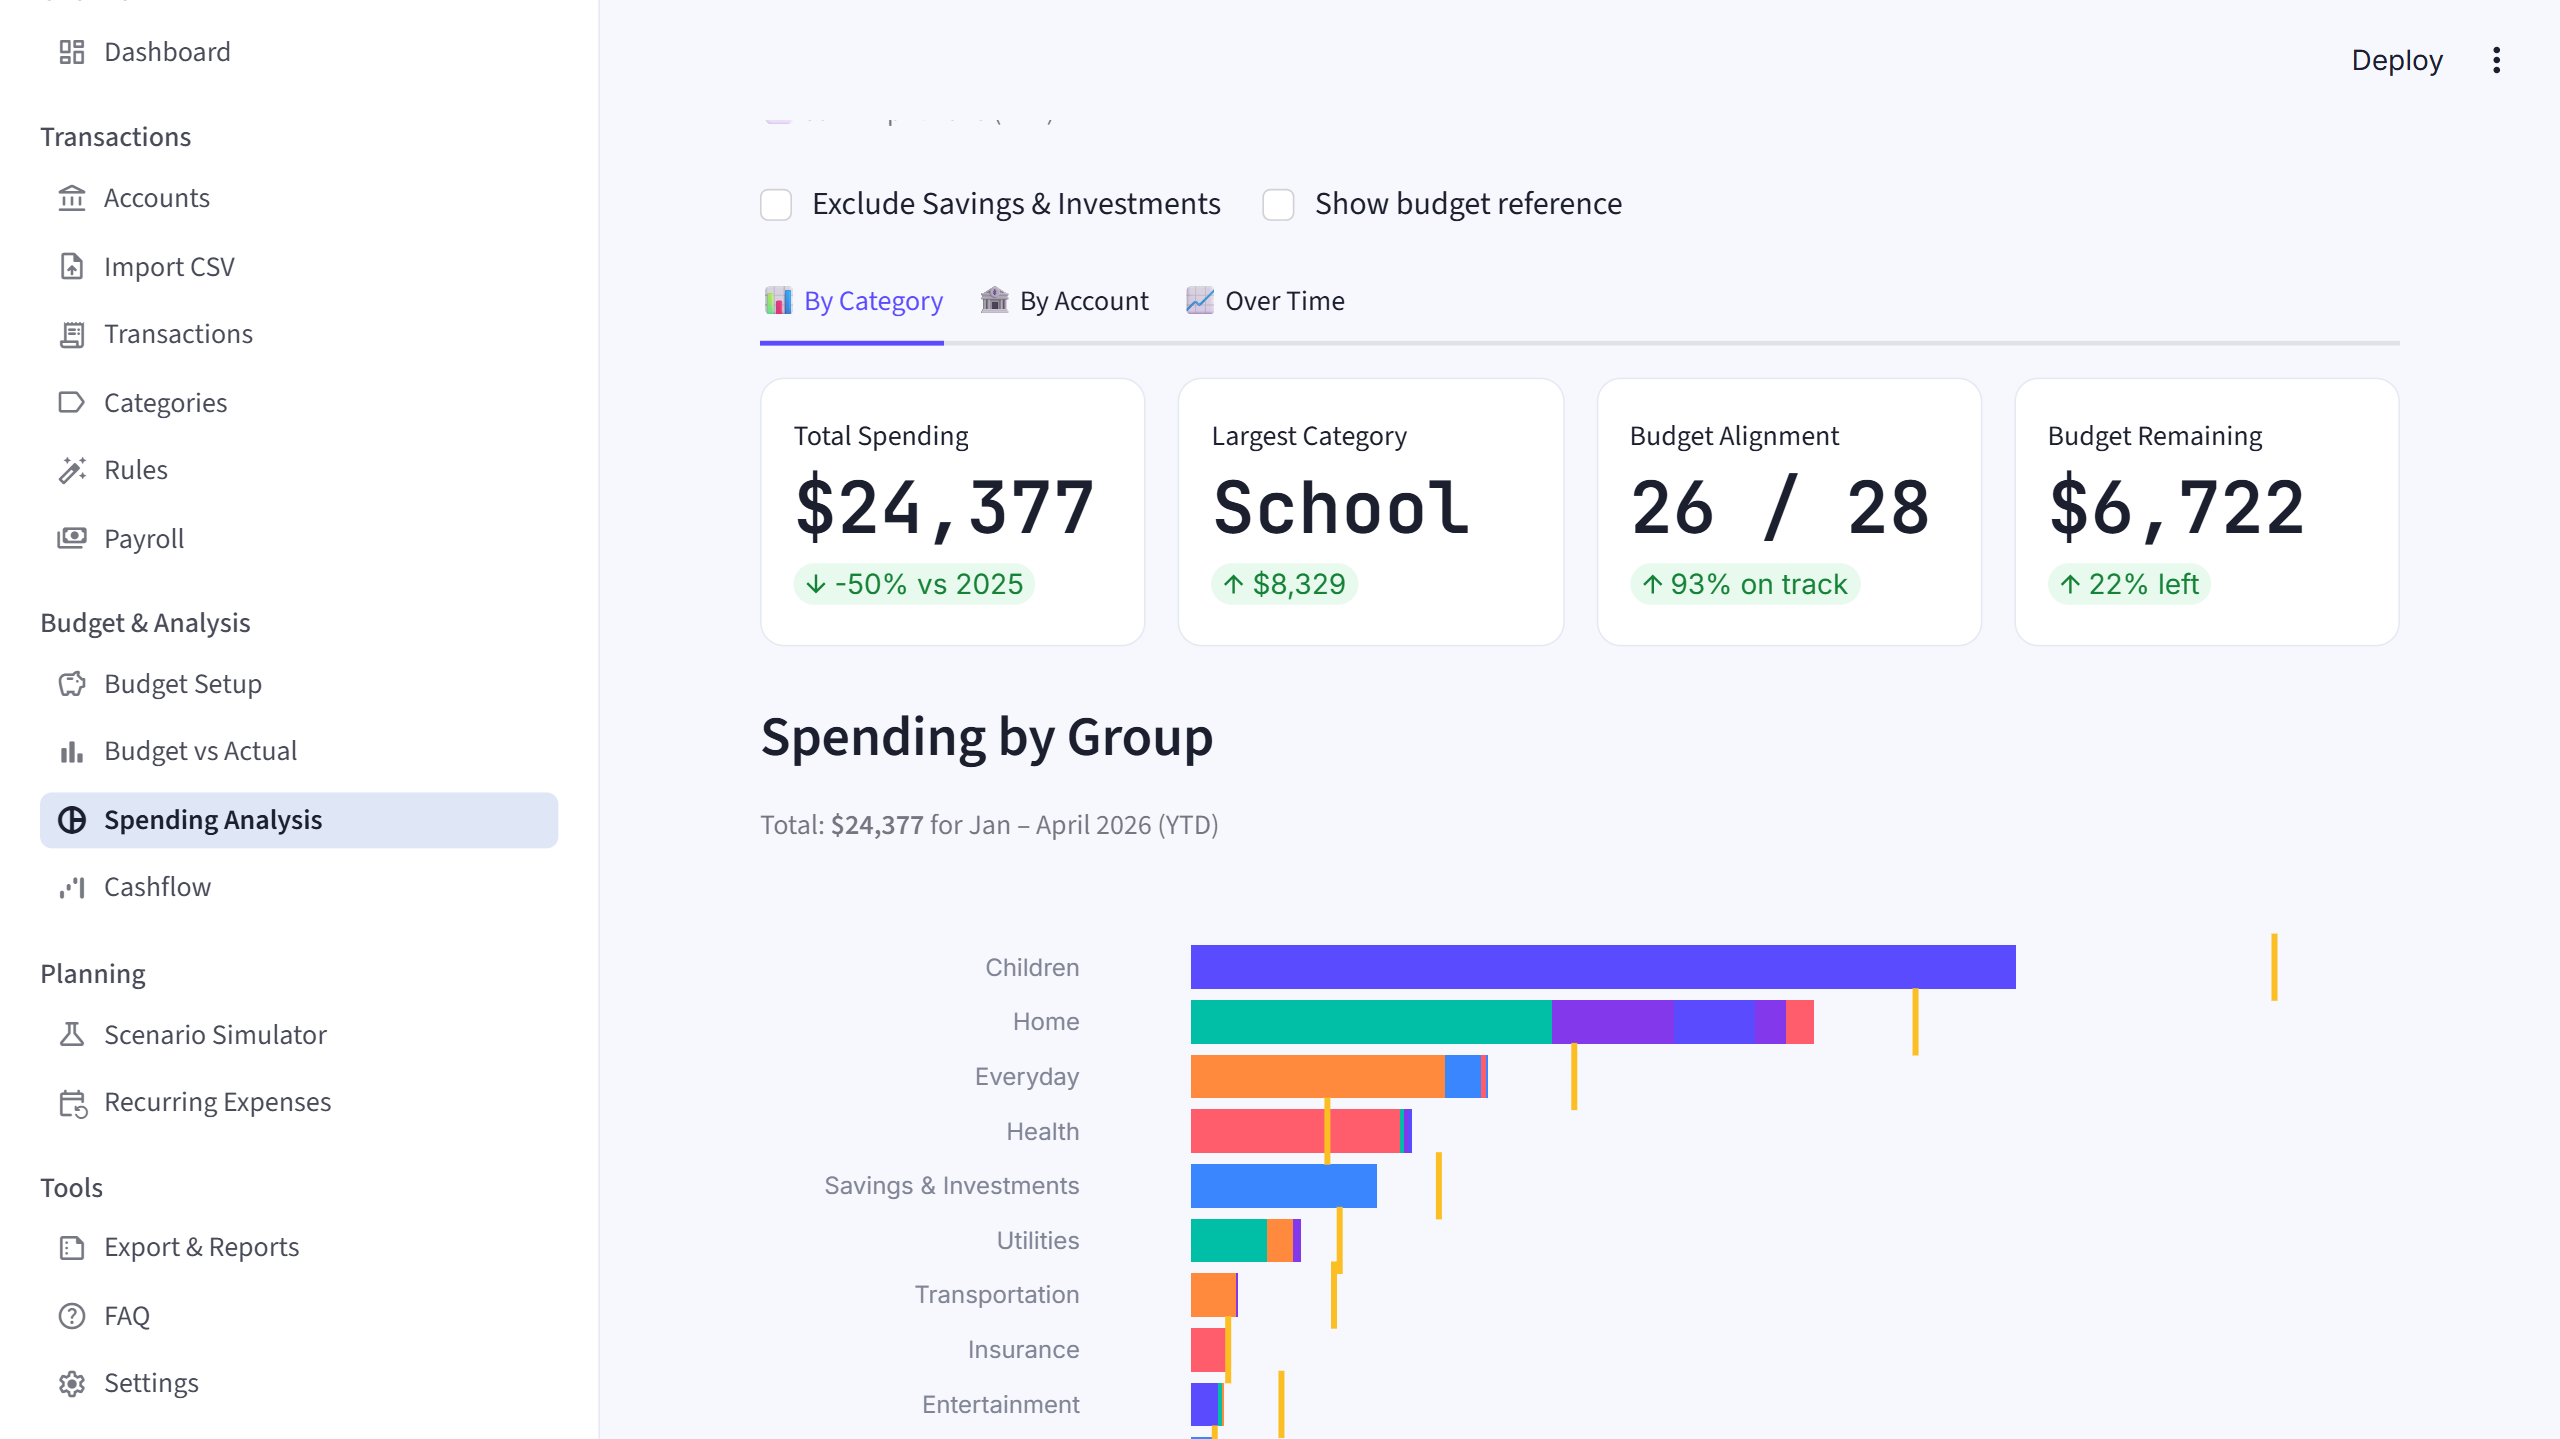Viewport: 2560px width, 1439px height.
Task: Open the three-dot overflow menu
Action: [x=2497, y=60]
